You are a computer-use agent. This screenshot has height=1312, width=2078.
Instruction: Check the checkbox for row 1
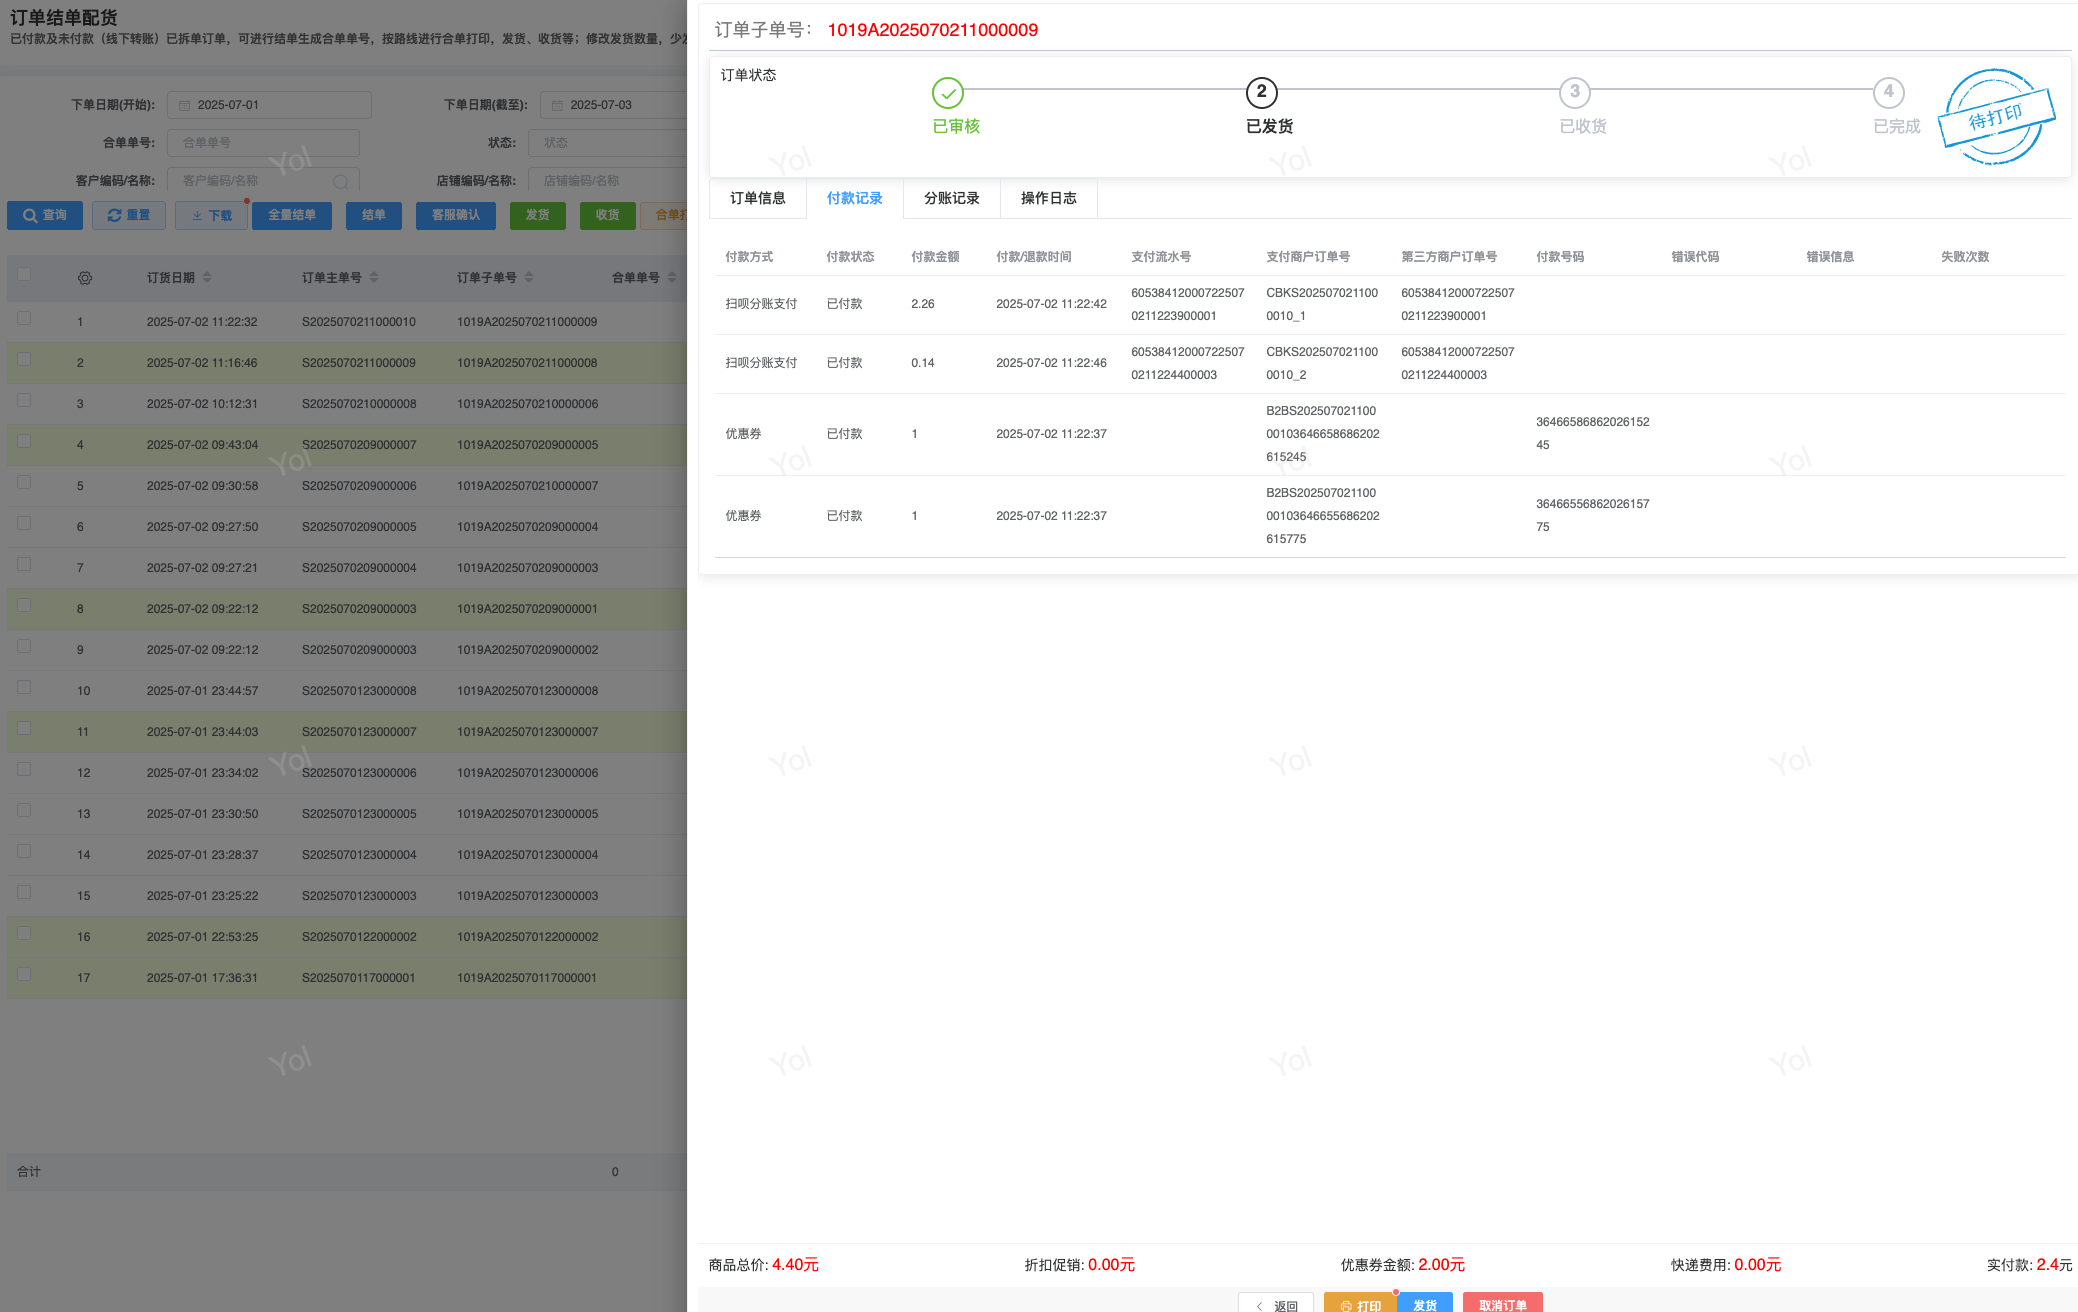click(24, 318)
